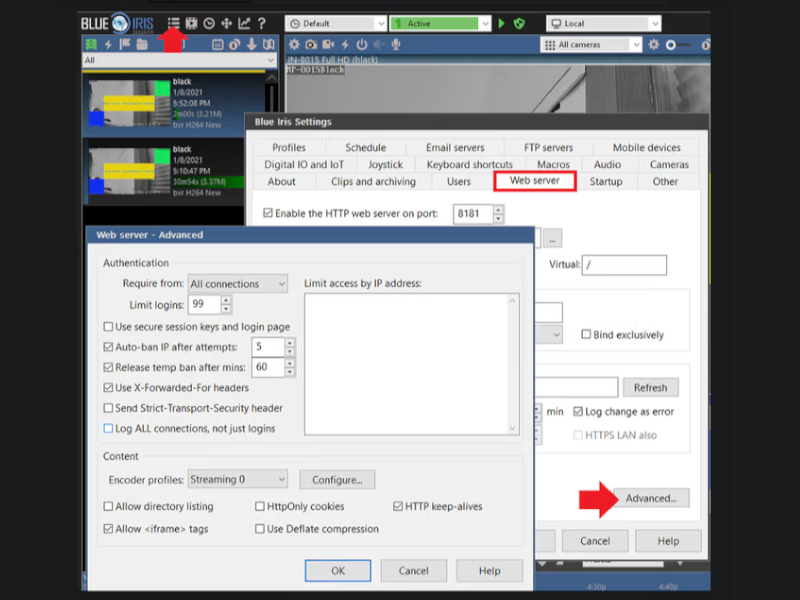
Task: Click Configure... button for encoder profiles
Action: tap(337, 480)
